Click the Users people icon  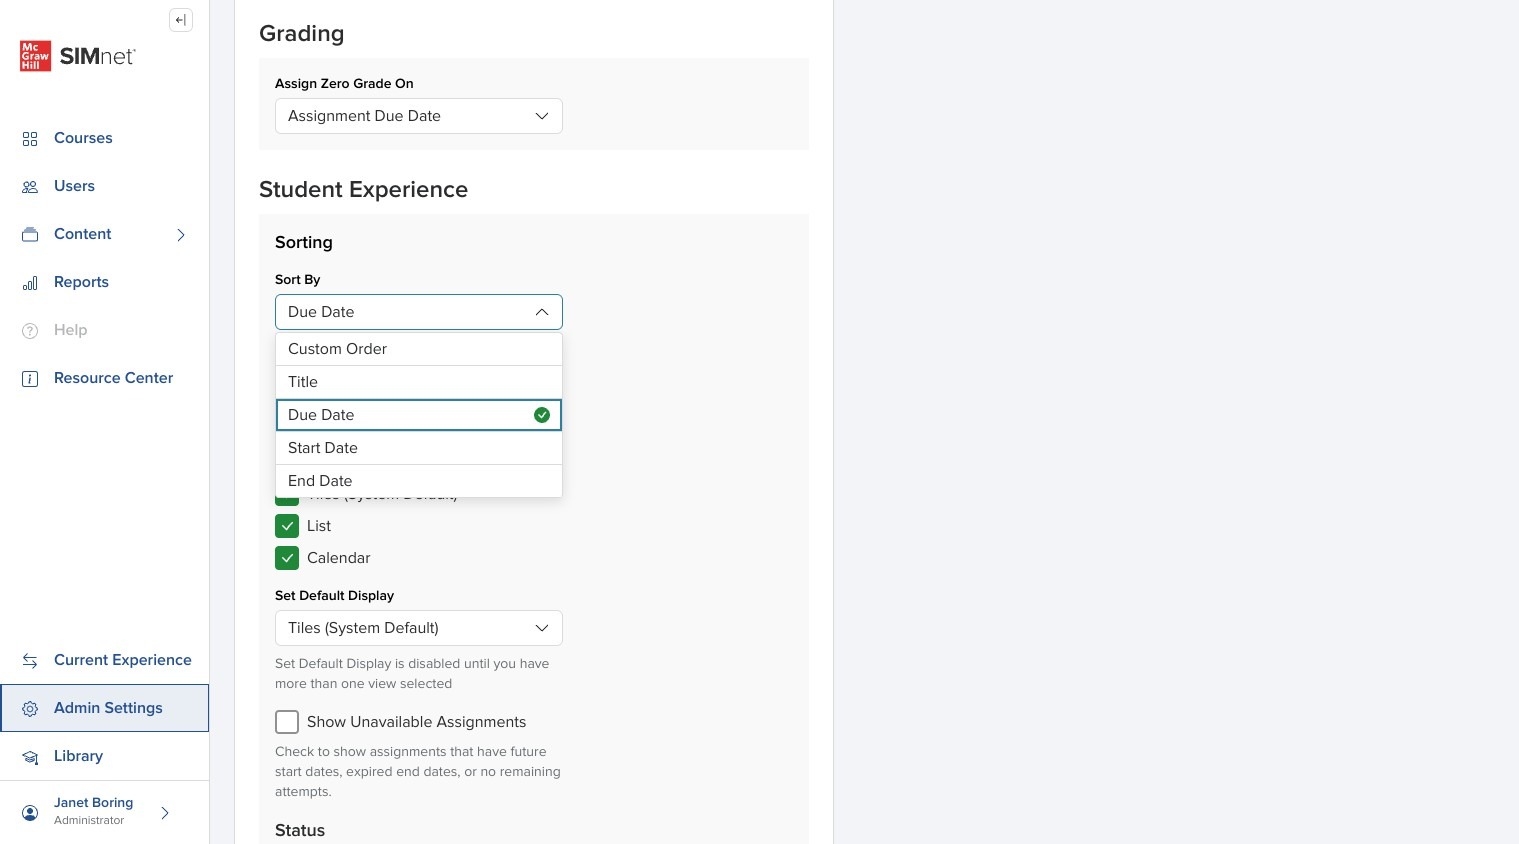pos(30,187)
